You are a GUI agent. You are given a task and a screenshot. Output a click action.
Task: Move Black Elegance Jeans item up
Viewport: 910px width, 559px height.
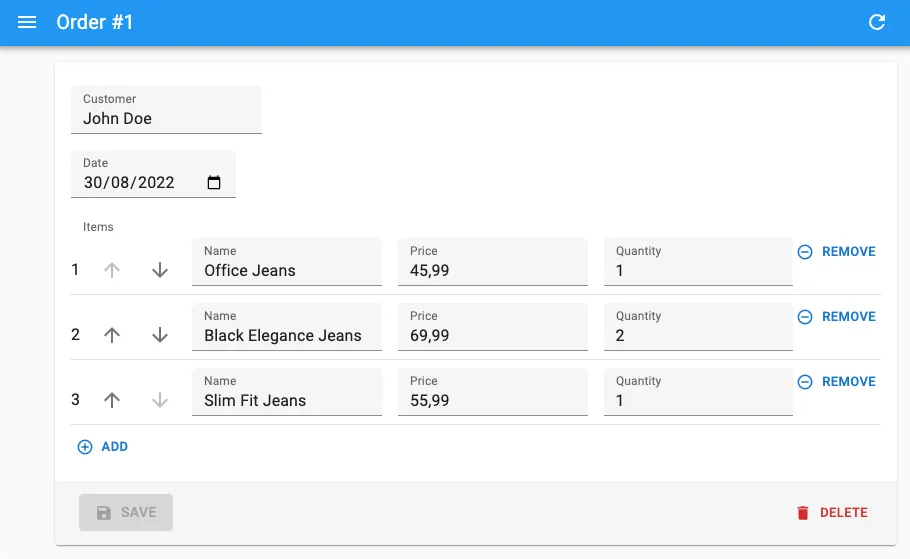tap(112, 335)
